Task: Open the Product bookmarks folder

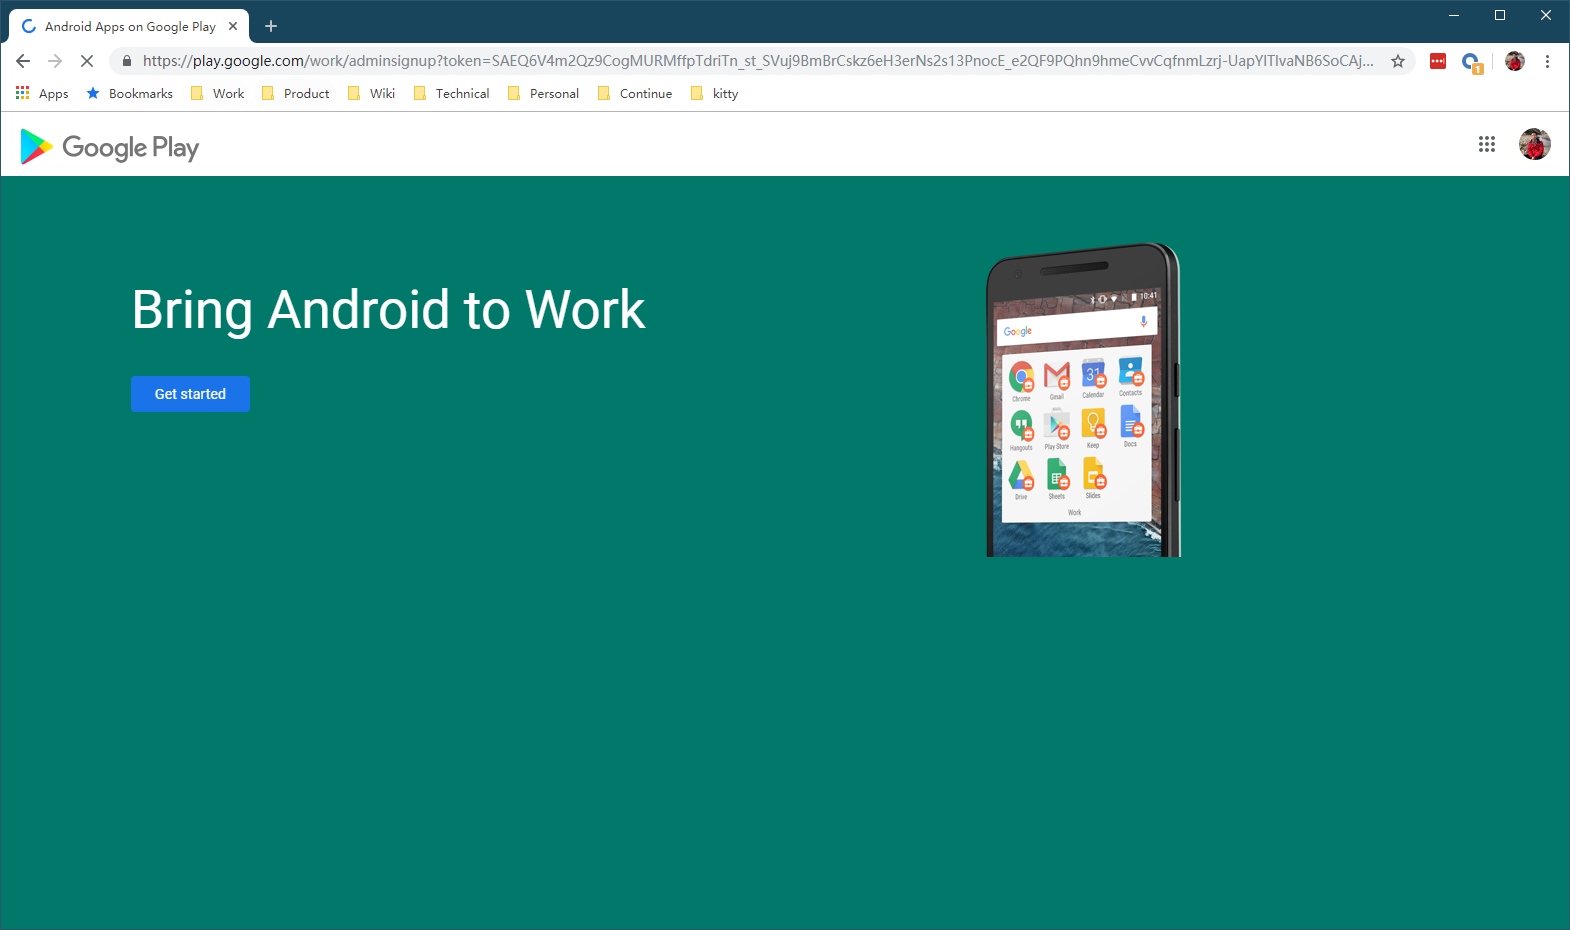Action: [295, 93]
